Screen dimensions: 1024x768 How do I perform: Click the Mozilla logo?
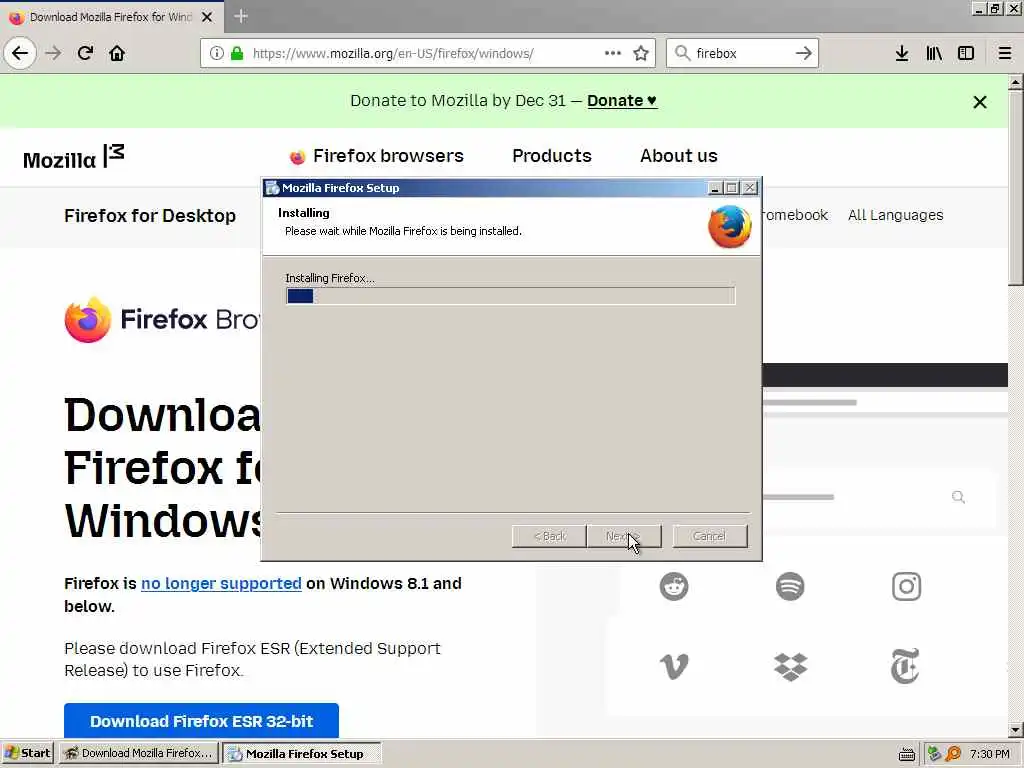pos(73,157)
